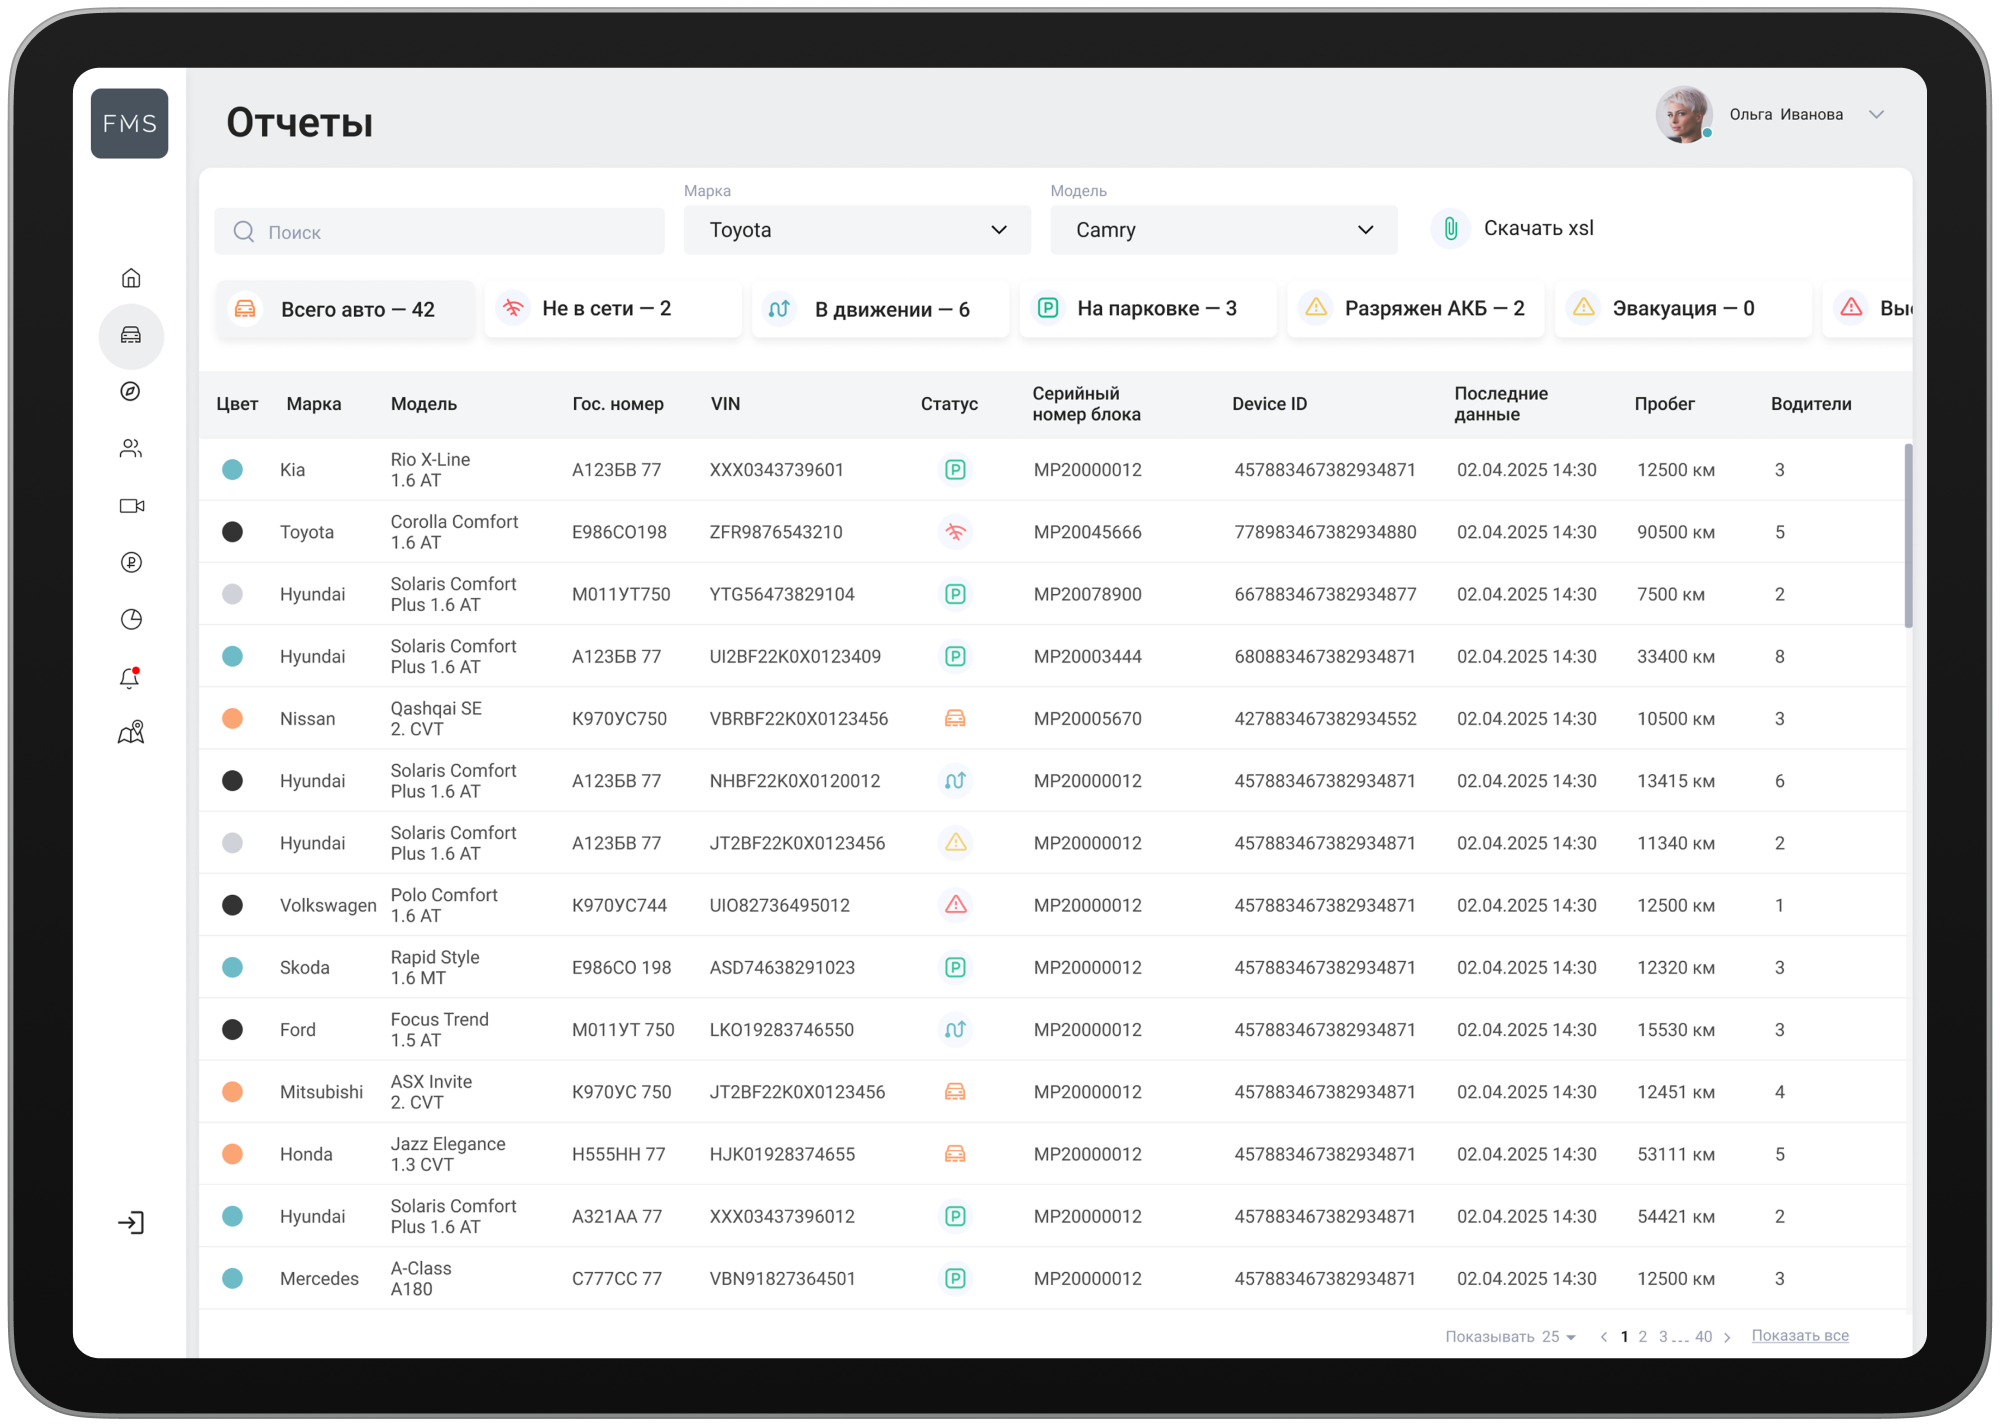Select the vehicles car icon in sidebar
2000x1426 pixels.
coord(131,335)
